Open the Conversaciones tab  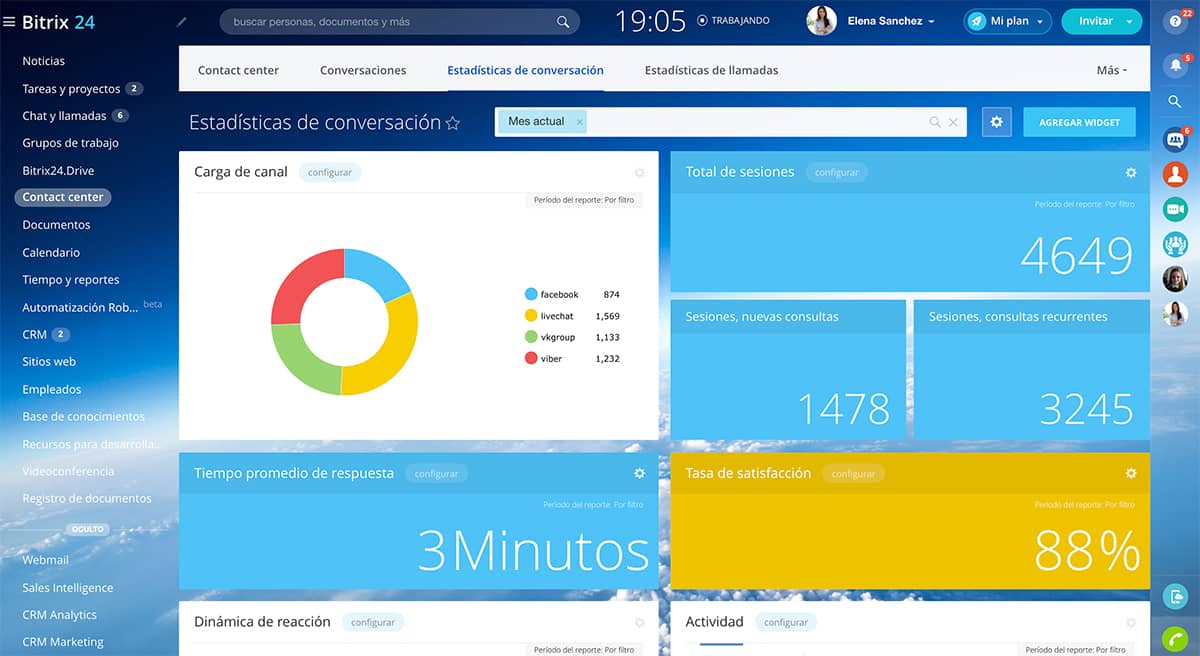tap(363, 71)
